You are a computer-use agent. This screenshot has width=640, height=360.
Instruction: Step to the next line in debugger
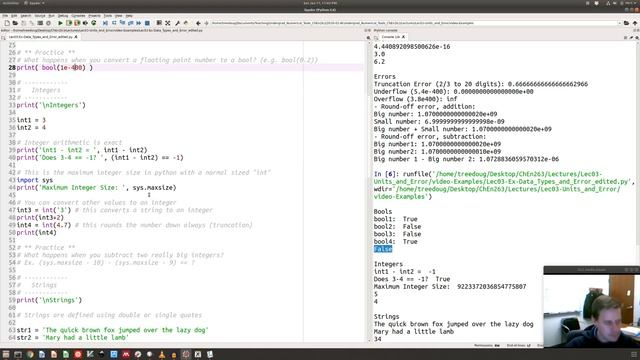pyautogui.click(x=114, y=23)
